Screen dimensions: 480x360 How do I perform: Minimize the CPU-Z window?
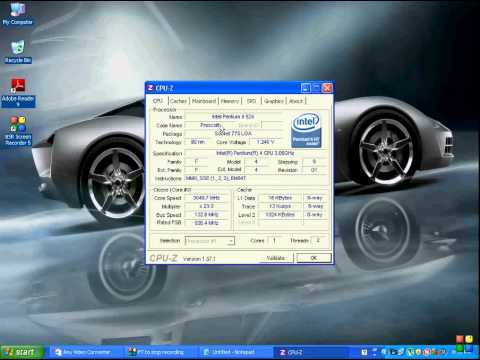click(305, 88)
